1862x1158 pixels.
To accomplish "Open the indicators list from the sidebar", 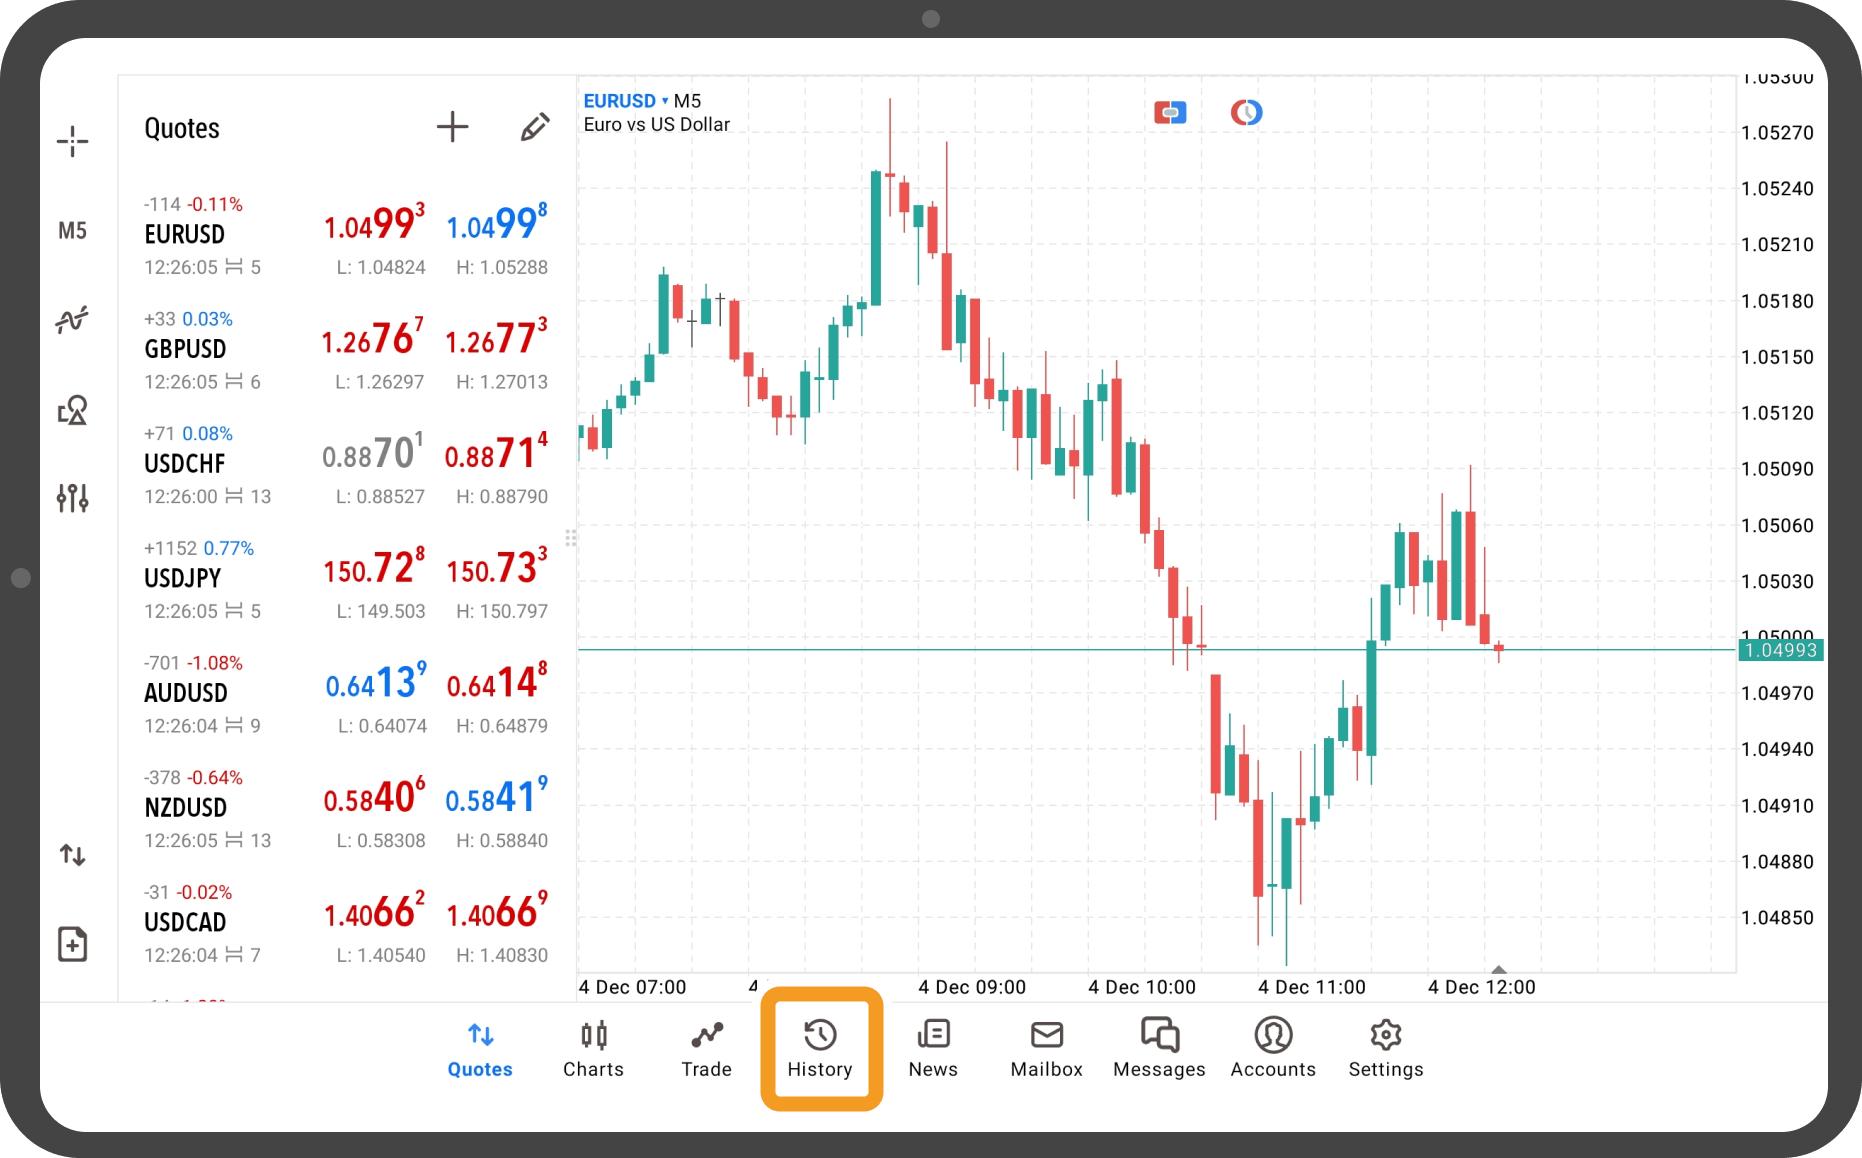I will (73, 320).
